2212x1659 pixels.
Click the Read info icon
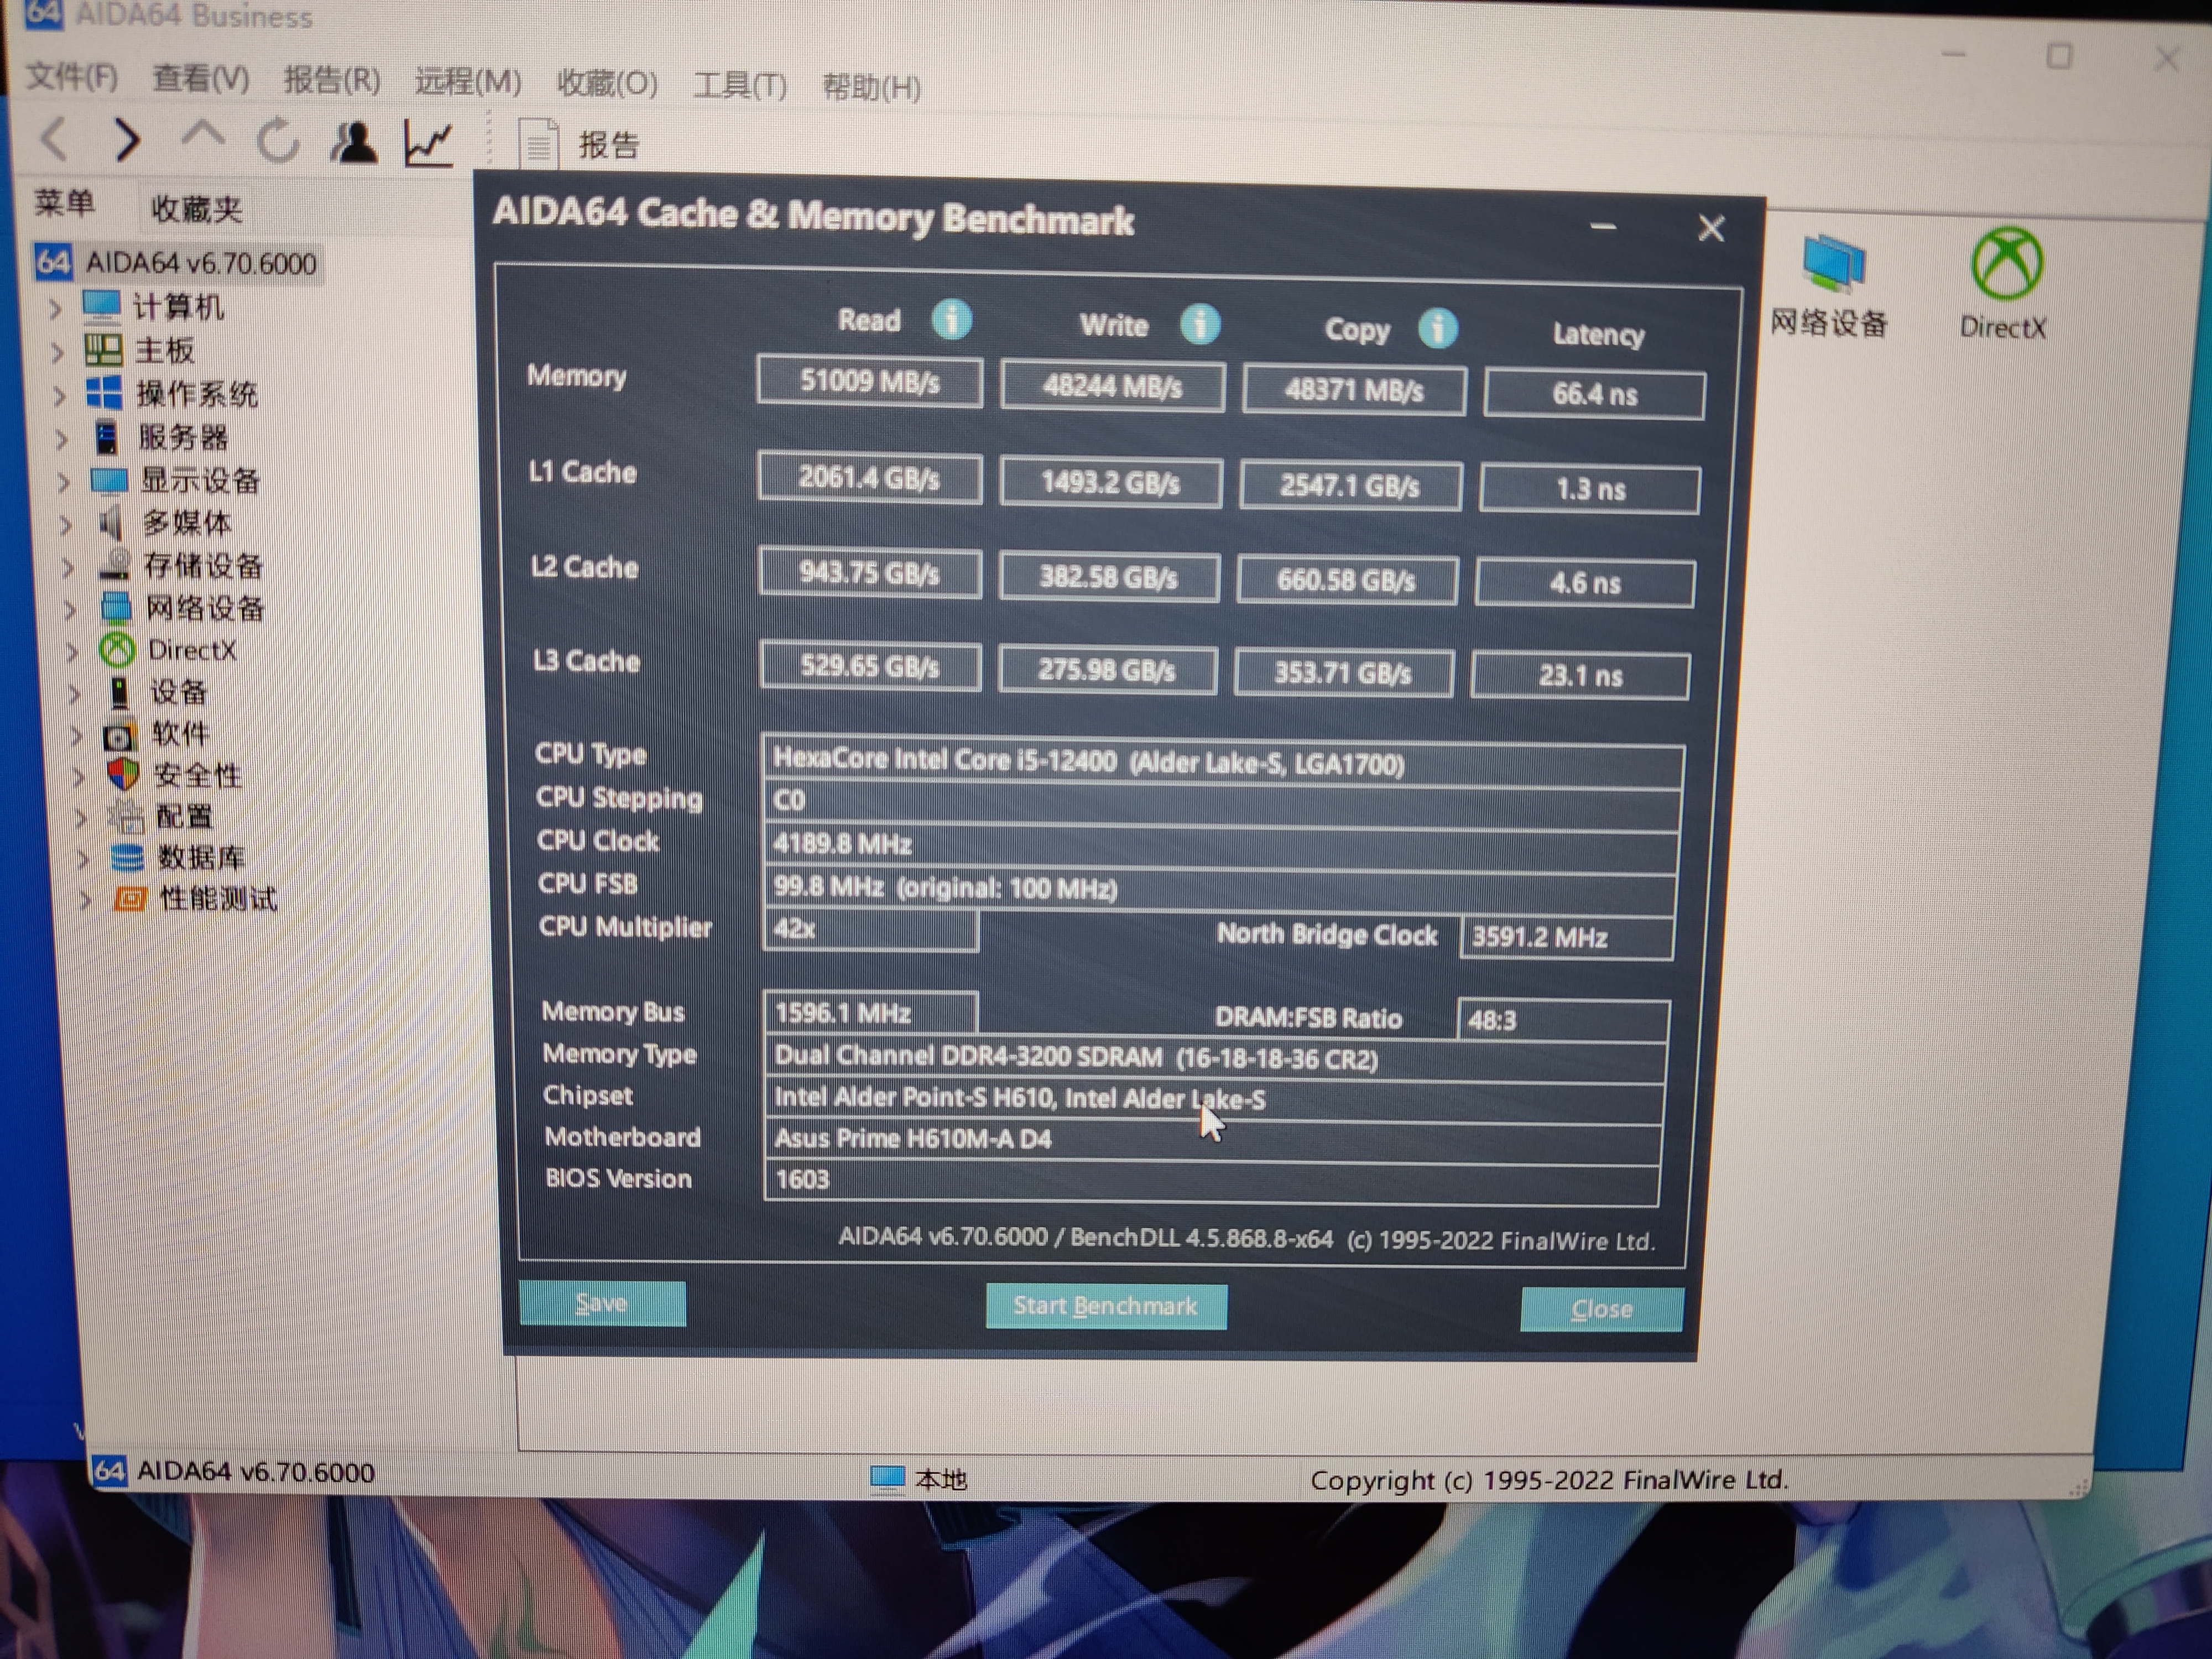[x=951, y=319]
